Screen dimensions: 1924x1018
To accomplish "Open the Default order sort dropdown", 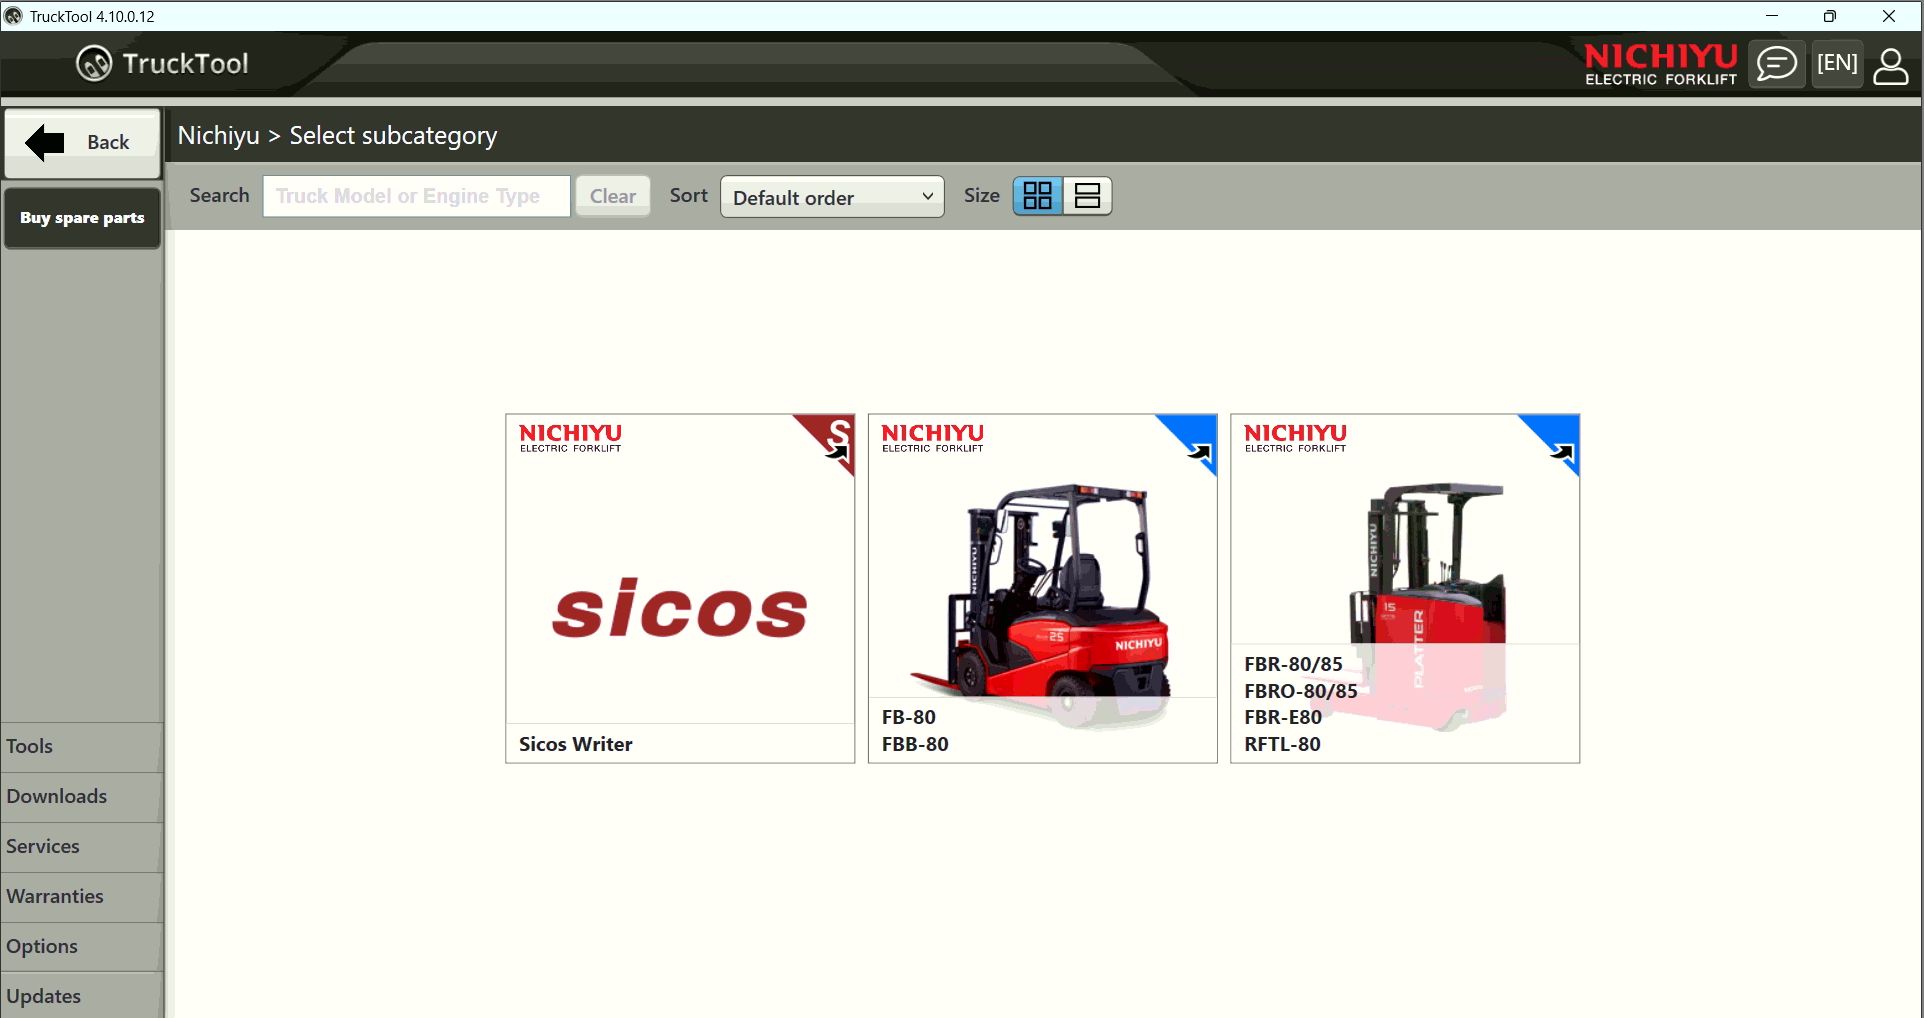I will coord(832,197).
